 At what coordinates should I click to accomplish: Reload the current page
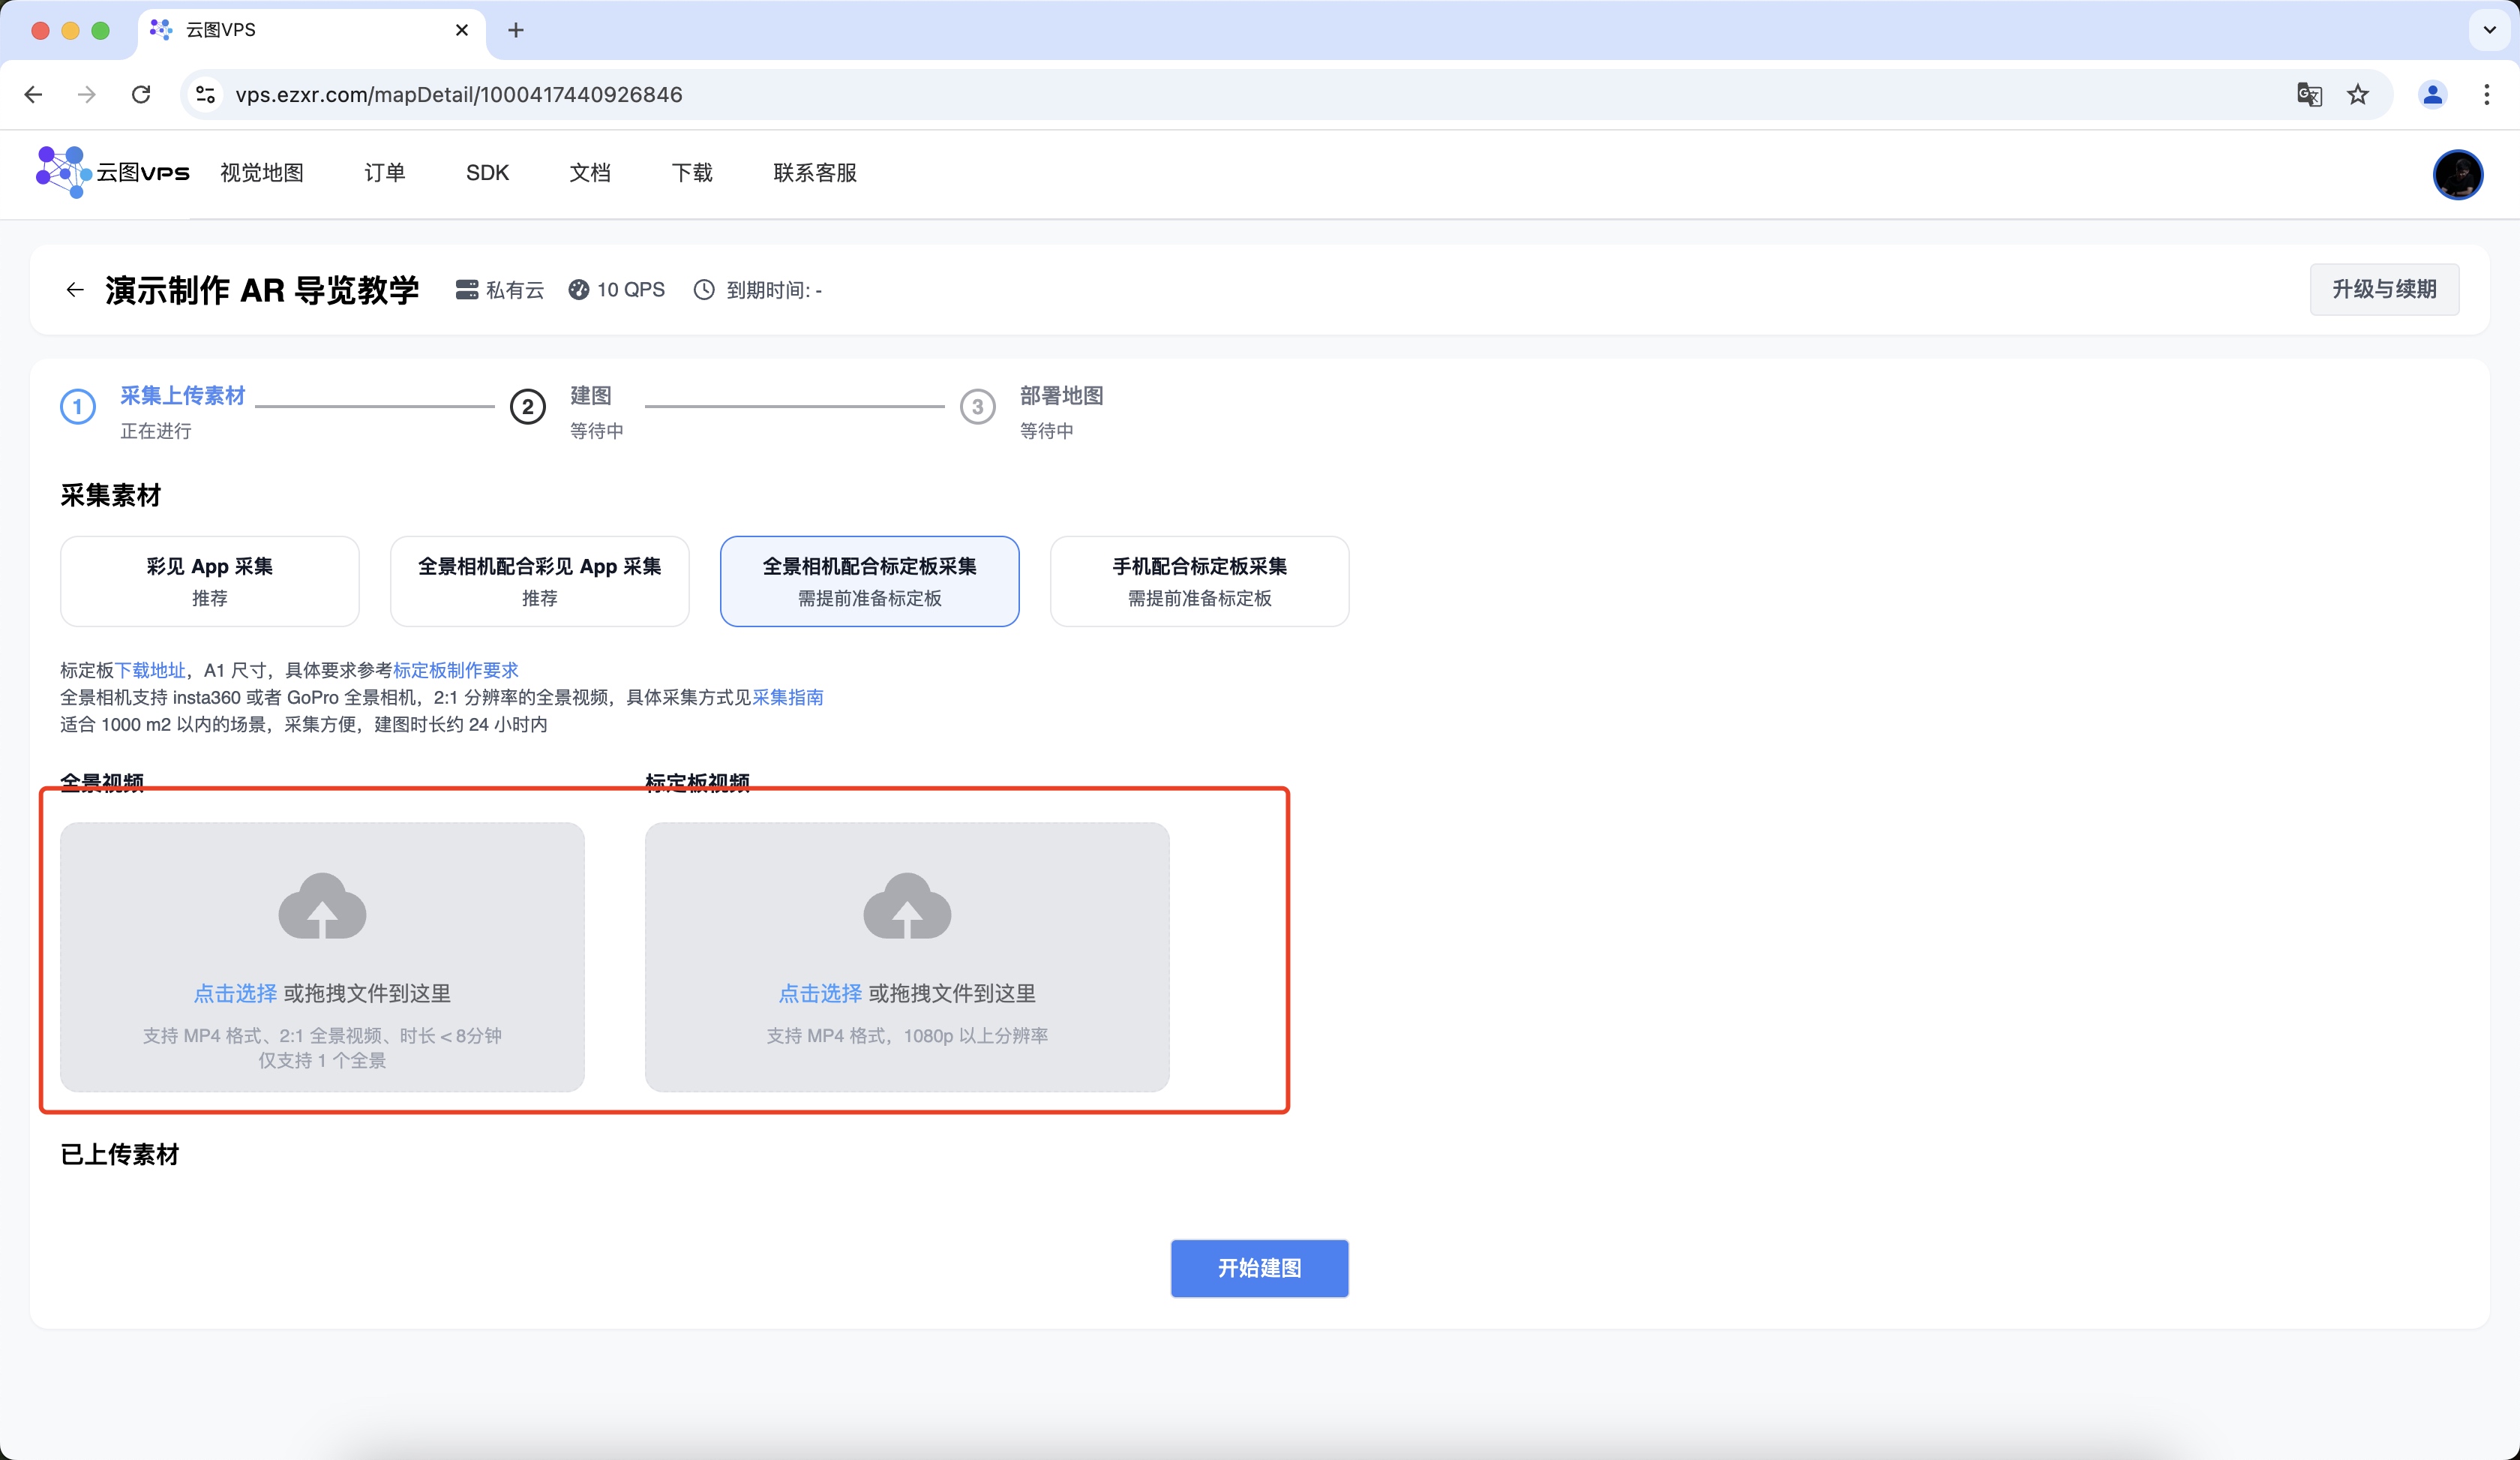coord(141,94)
